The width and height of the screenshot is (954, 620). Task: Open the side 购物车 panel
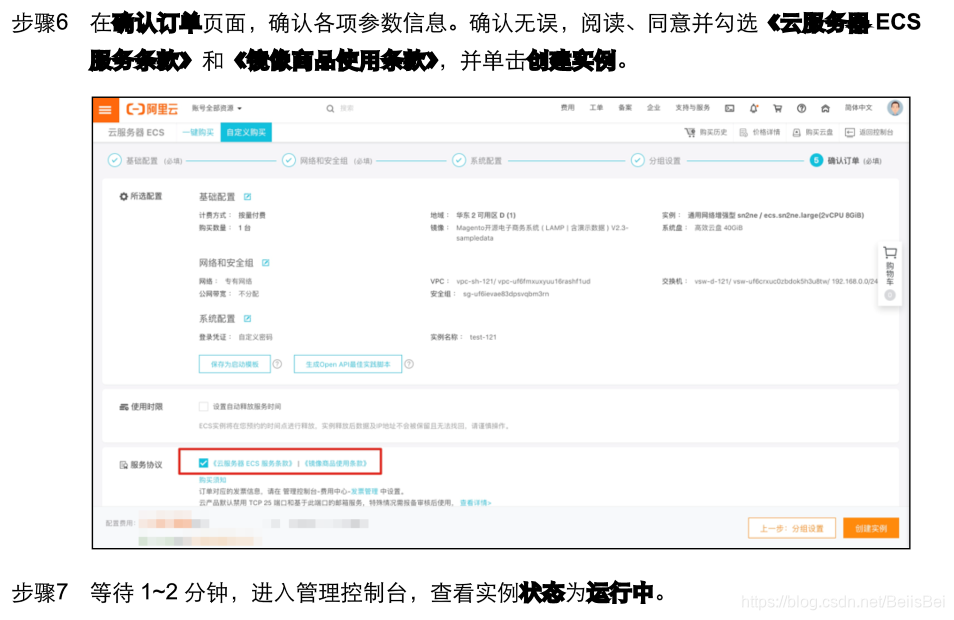click(890, 274)
